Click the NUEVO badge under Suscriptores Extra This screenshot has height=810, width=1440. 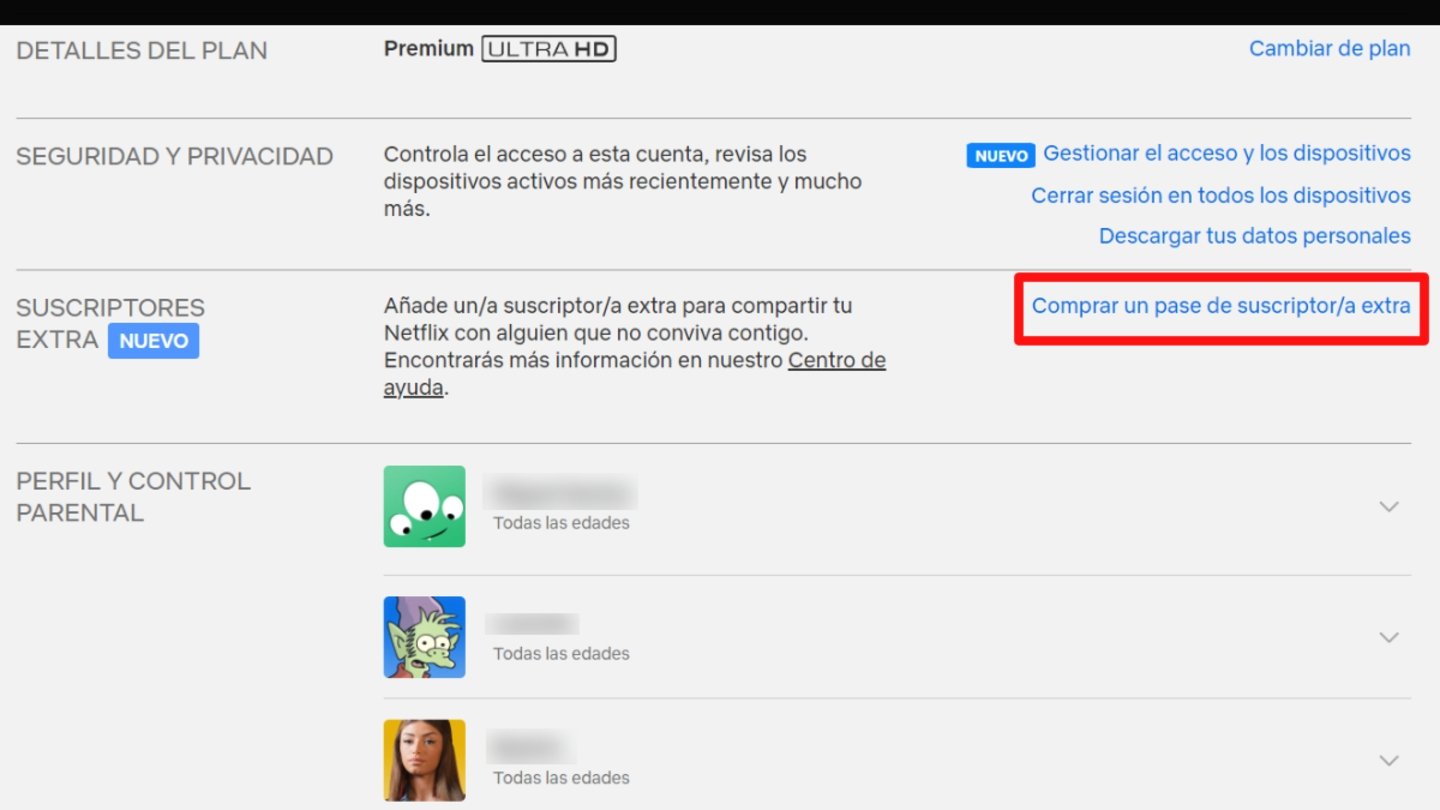point(153,341)
